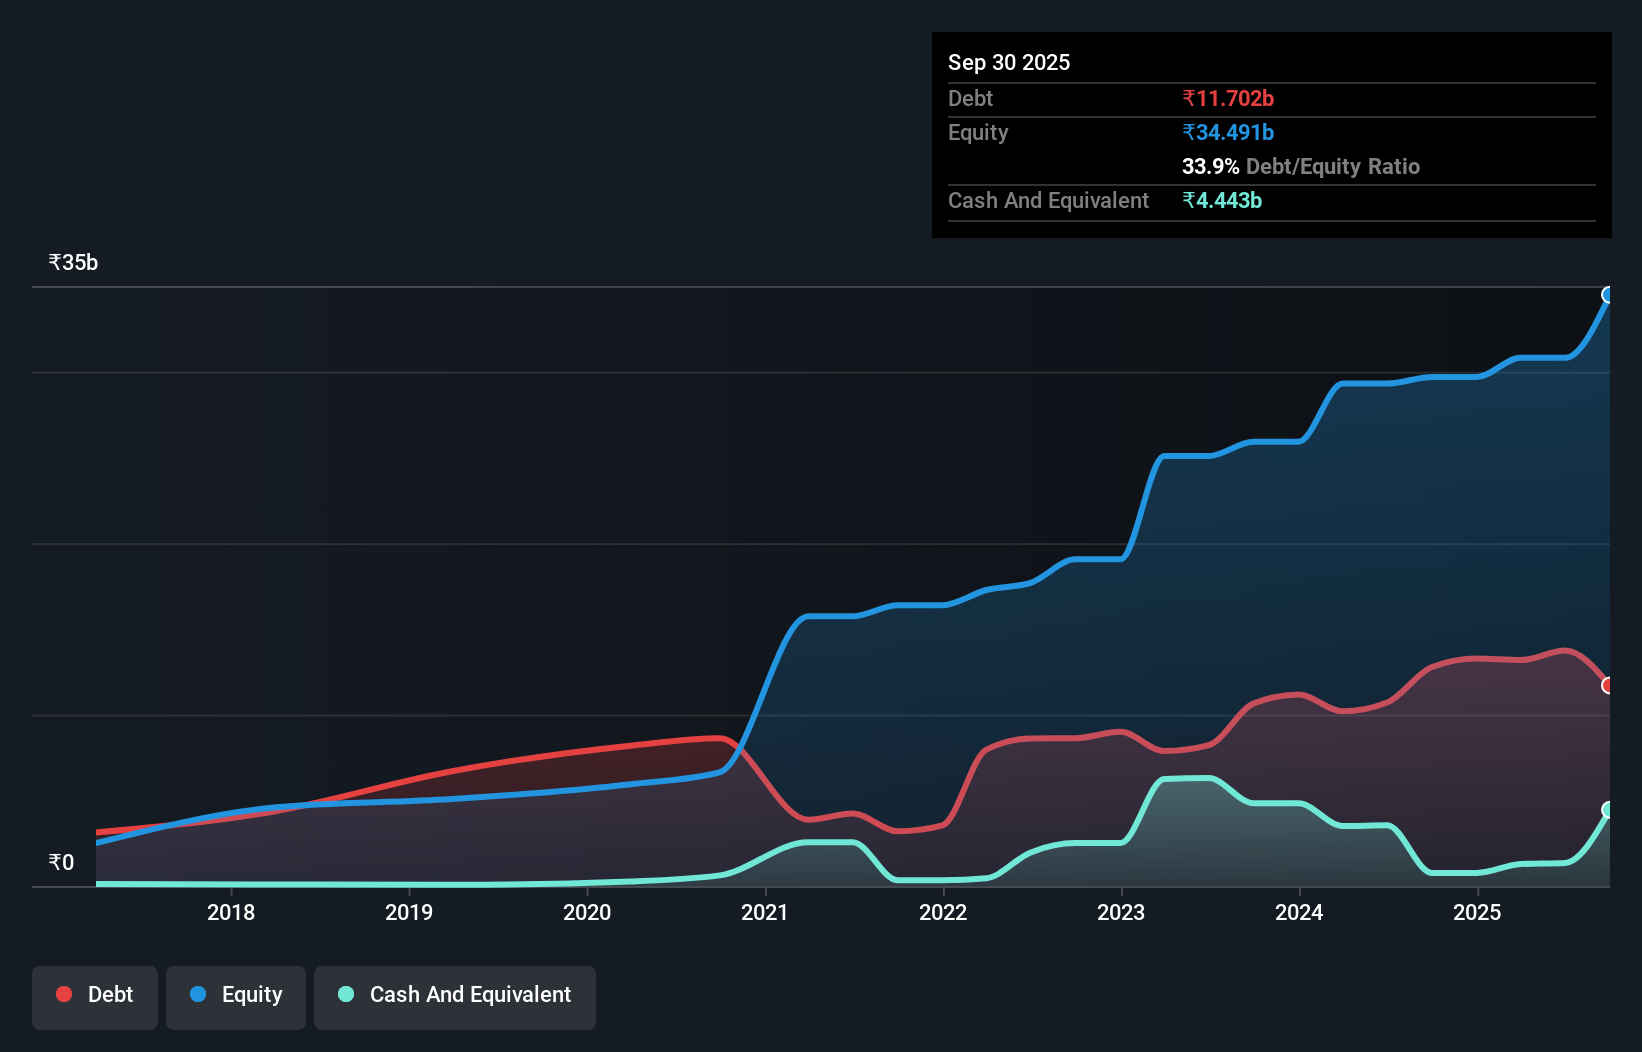Click the blue Equity legend dot icon
The image size is (1642, 1052).
196,994
